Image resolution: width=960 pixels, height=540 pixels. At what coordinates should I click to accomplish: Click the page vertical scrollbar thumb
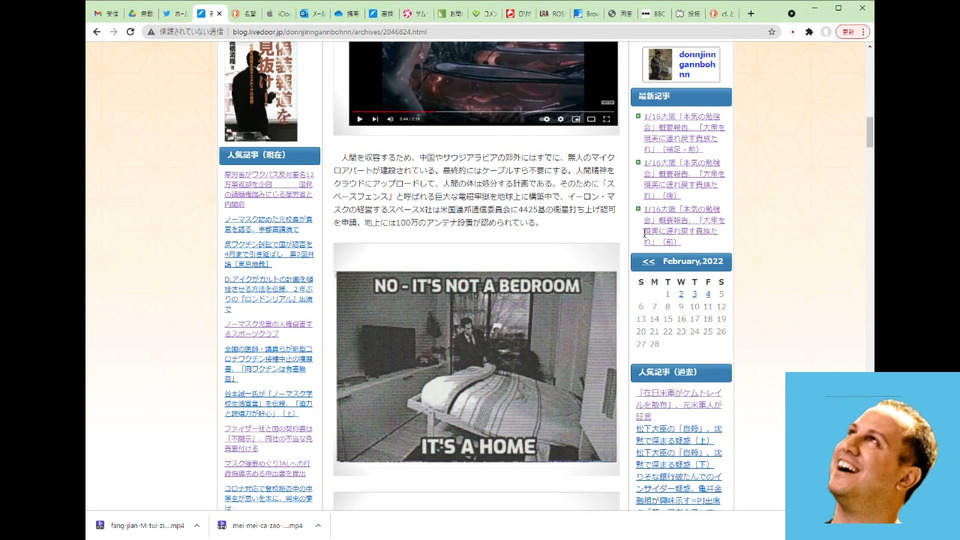click(x=869, y=132)
